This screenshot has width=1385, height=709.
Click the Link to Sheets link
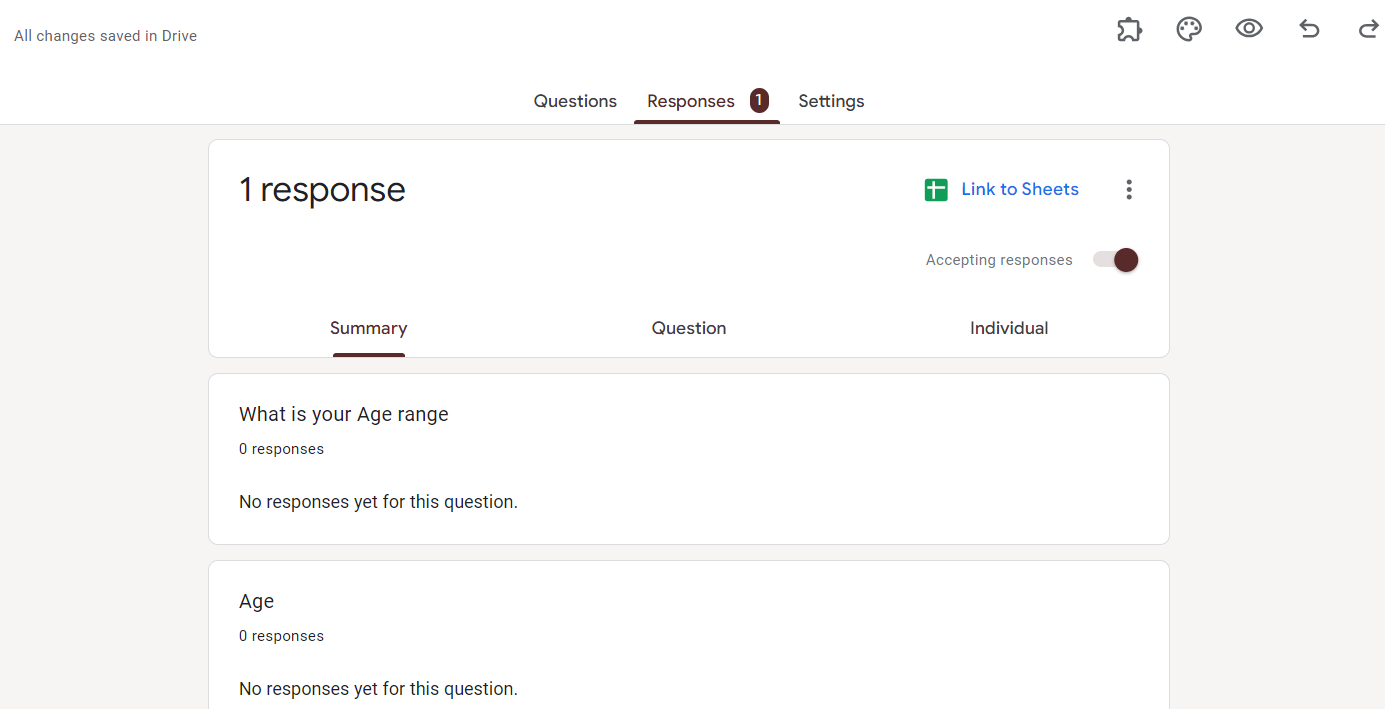[1020, 190]
